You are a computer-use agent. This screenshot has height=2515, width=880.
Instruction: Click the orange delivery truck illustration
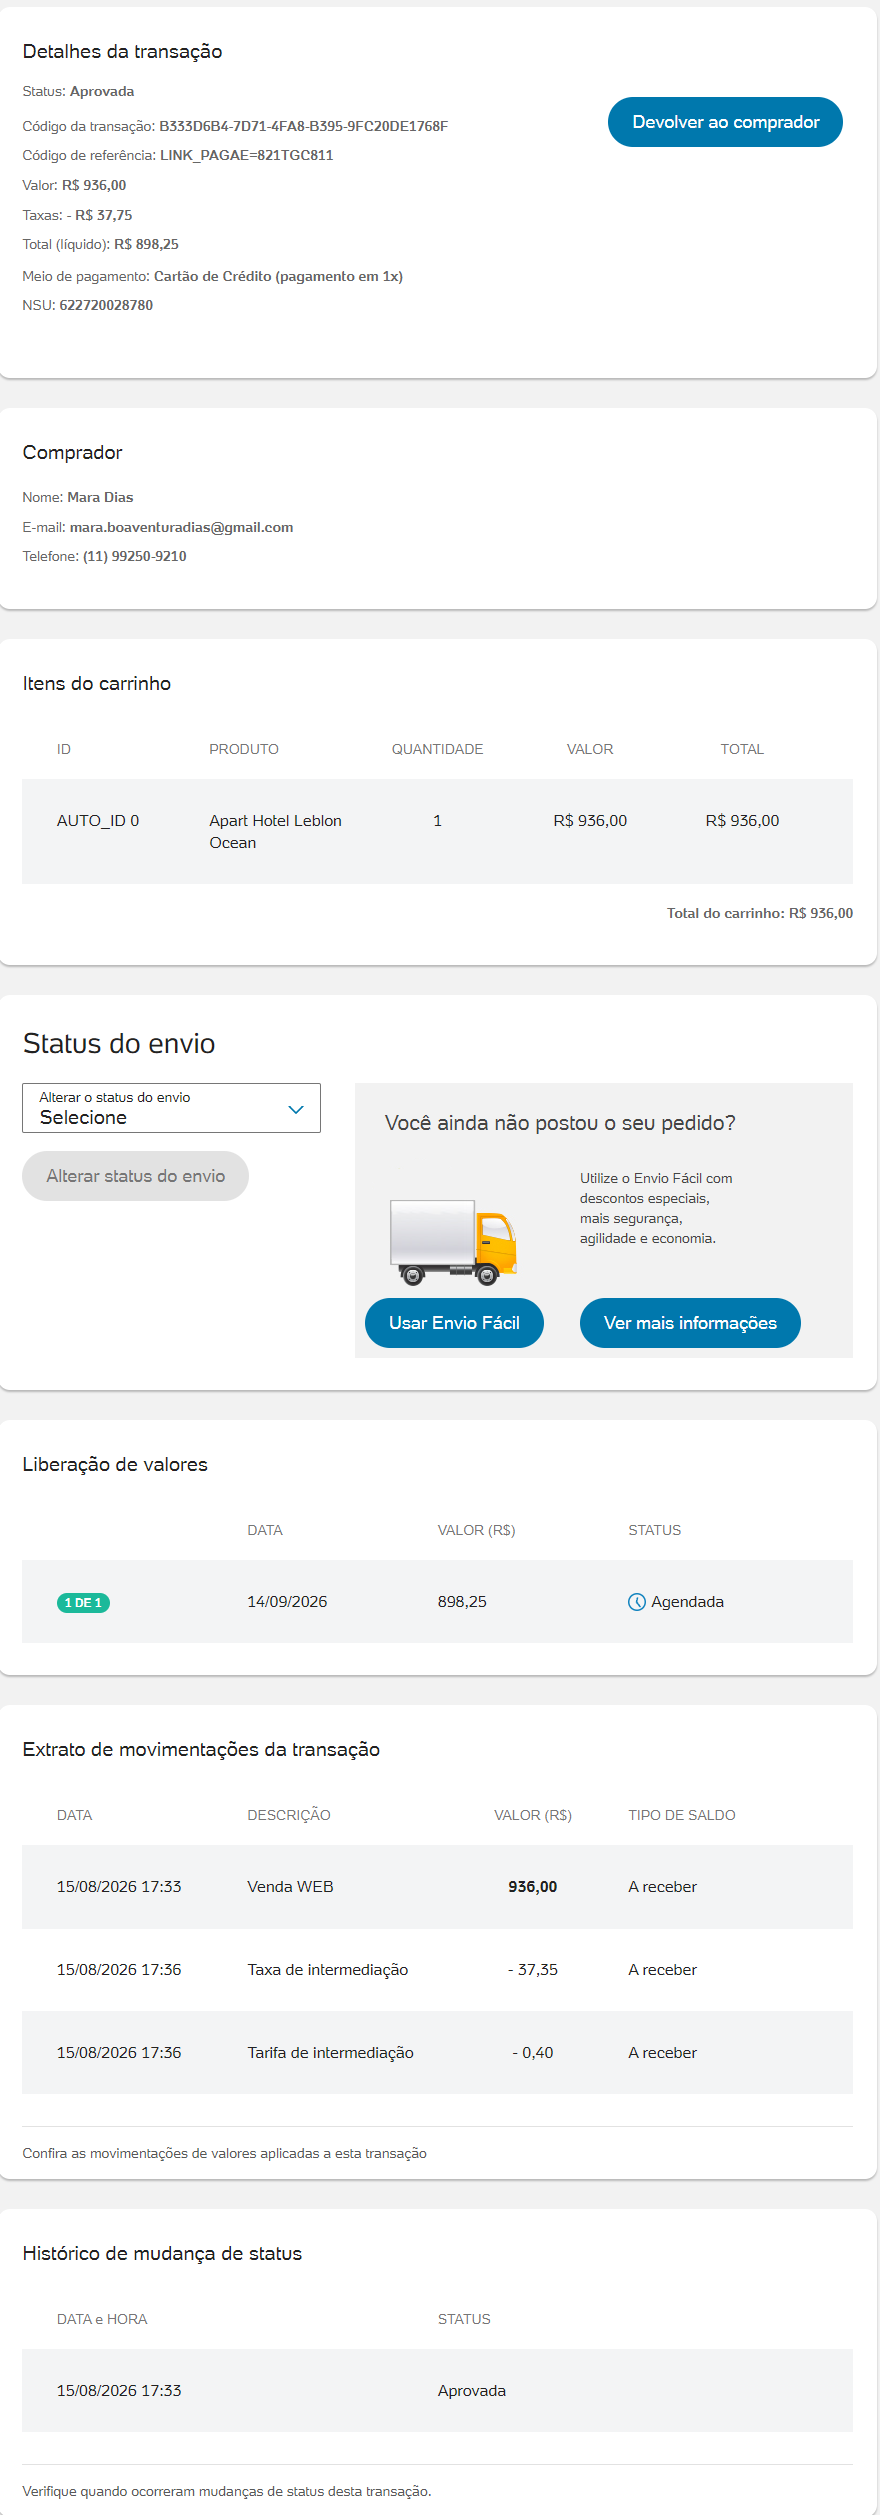[453, 1242]
